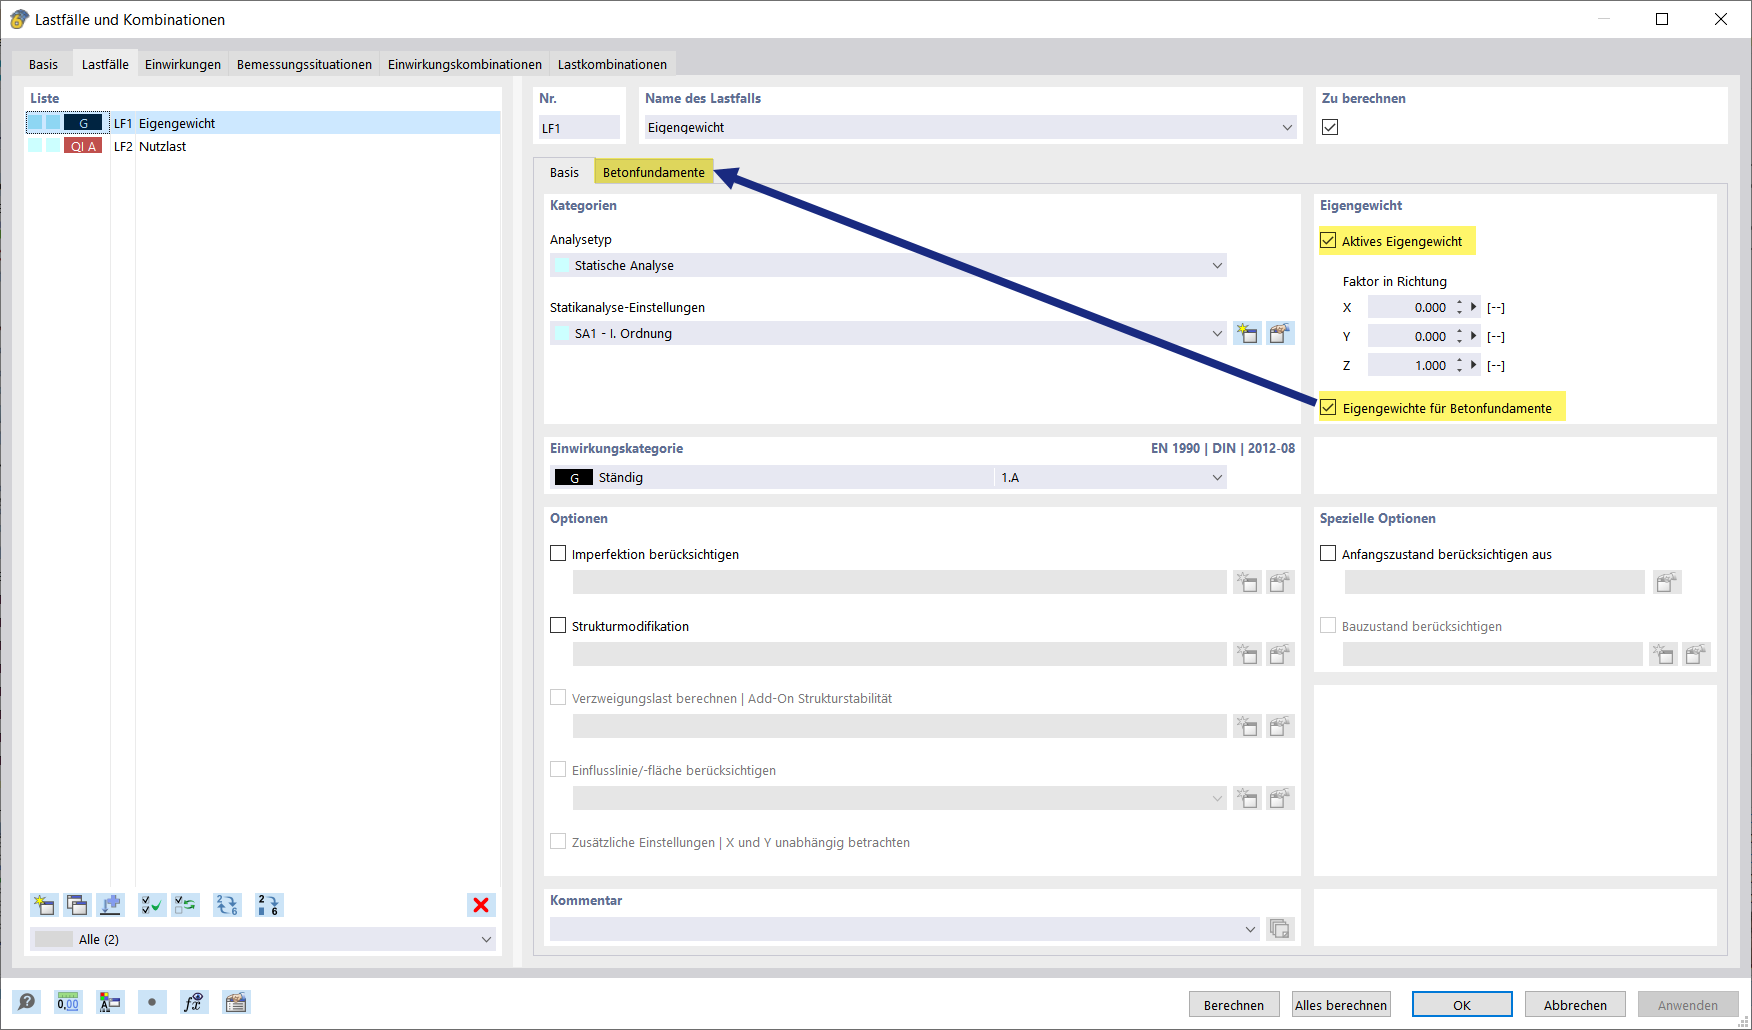Switch to the Einwirkungen tab

click(183, 64)
